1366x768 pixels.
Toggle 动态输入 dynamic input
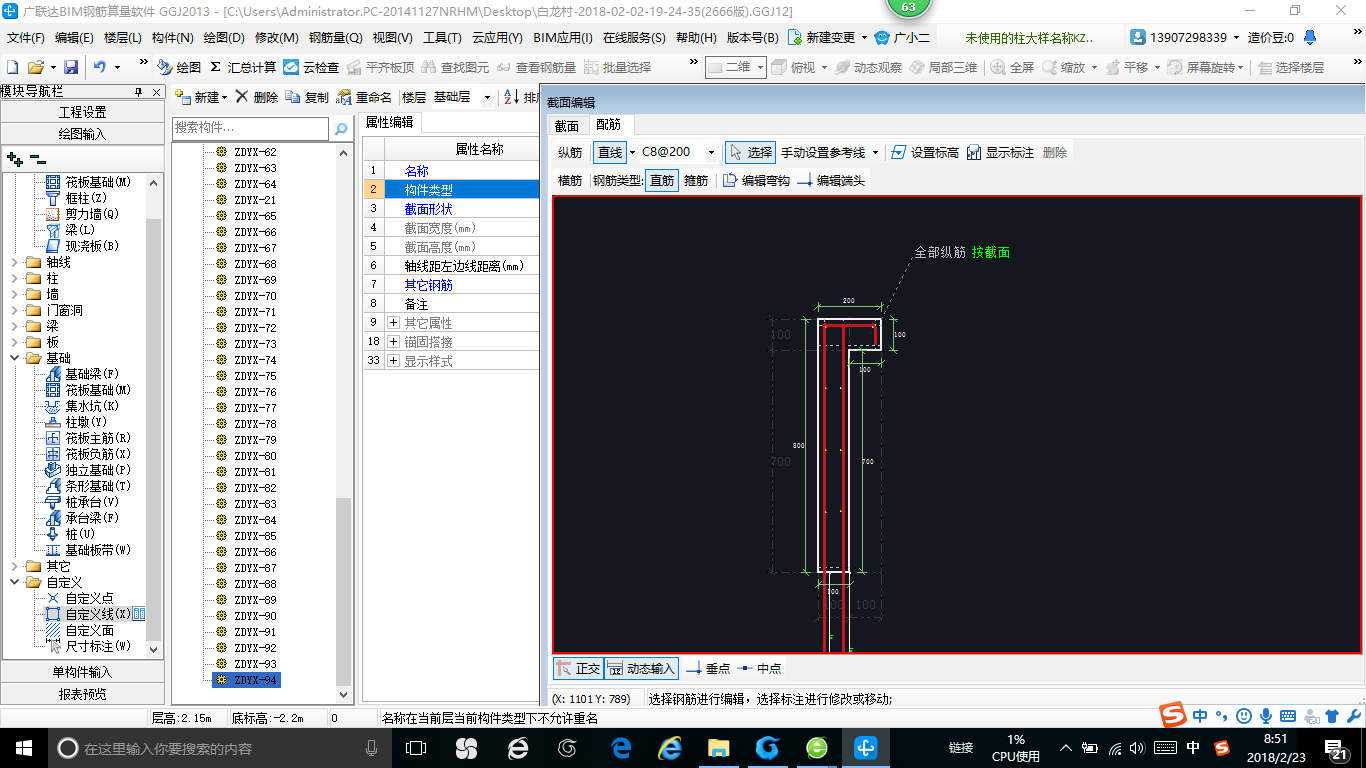pyautogui.click(x=641, y=668)
